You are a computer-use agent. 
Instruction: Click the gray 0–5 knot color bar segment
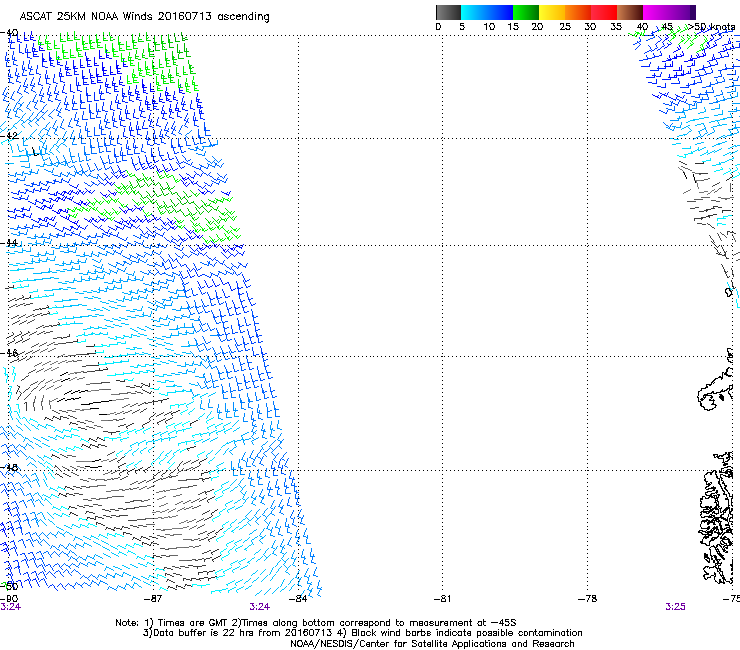(x=448, y=12)
